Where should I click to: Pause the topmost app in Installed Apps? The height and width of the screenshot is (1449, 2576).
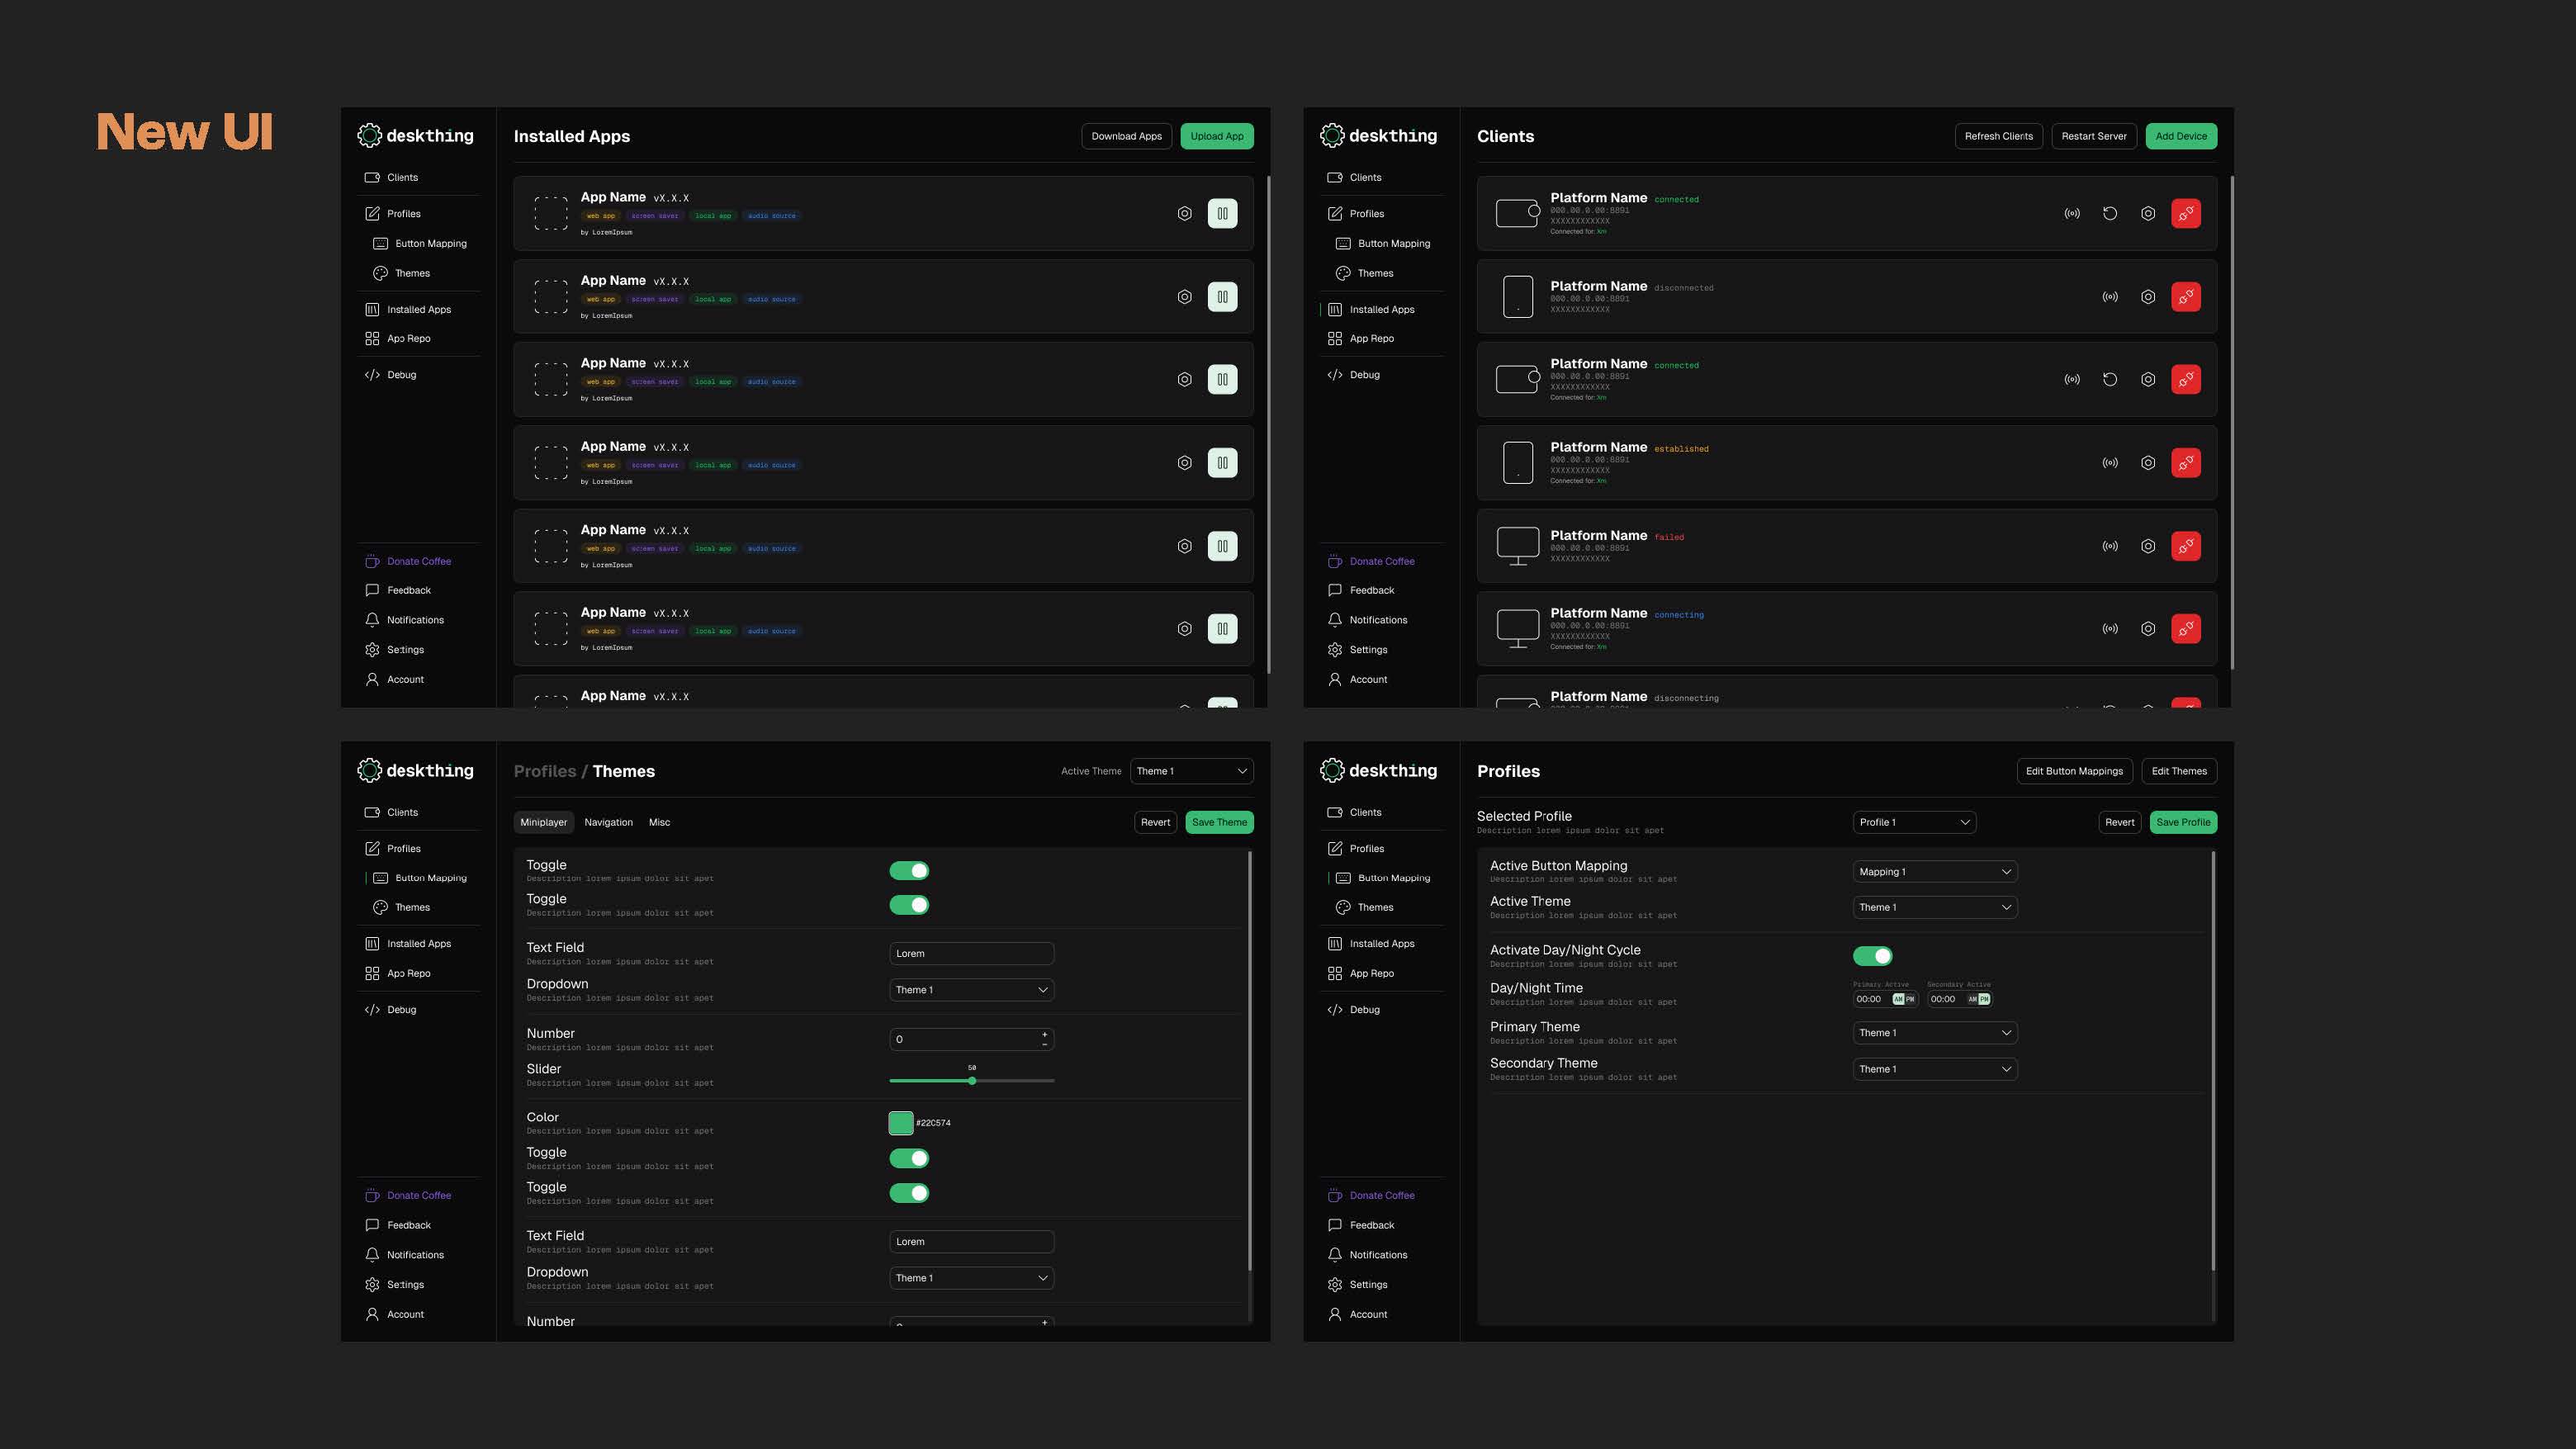coord(1222,213)
